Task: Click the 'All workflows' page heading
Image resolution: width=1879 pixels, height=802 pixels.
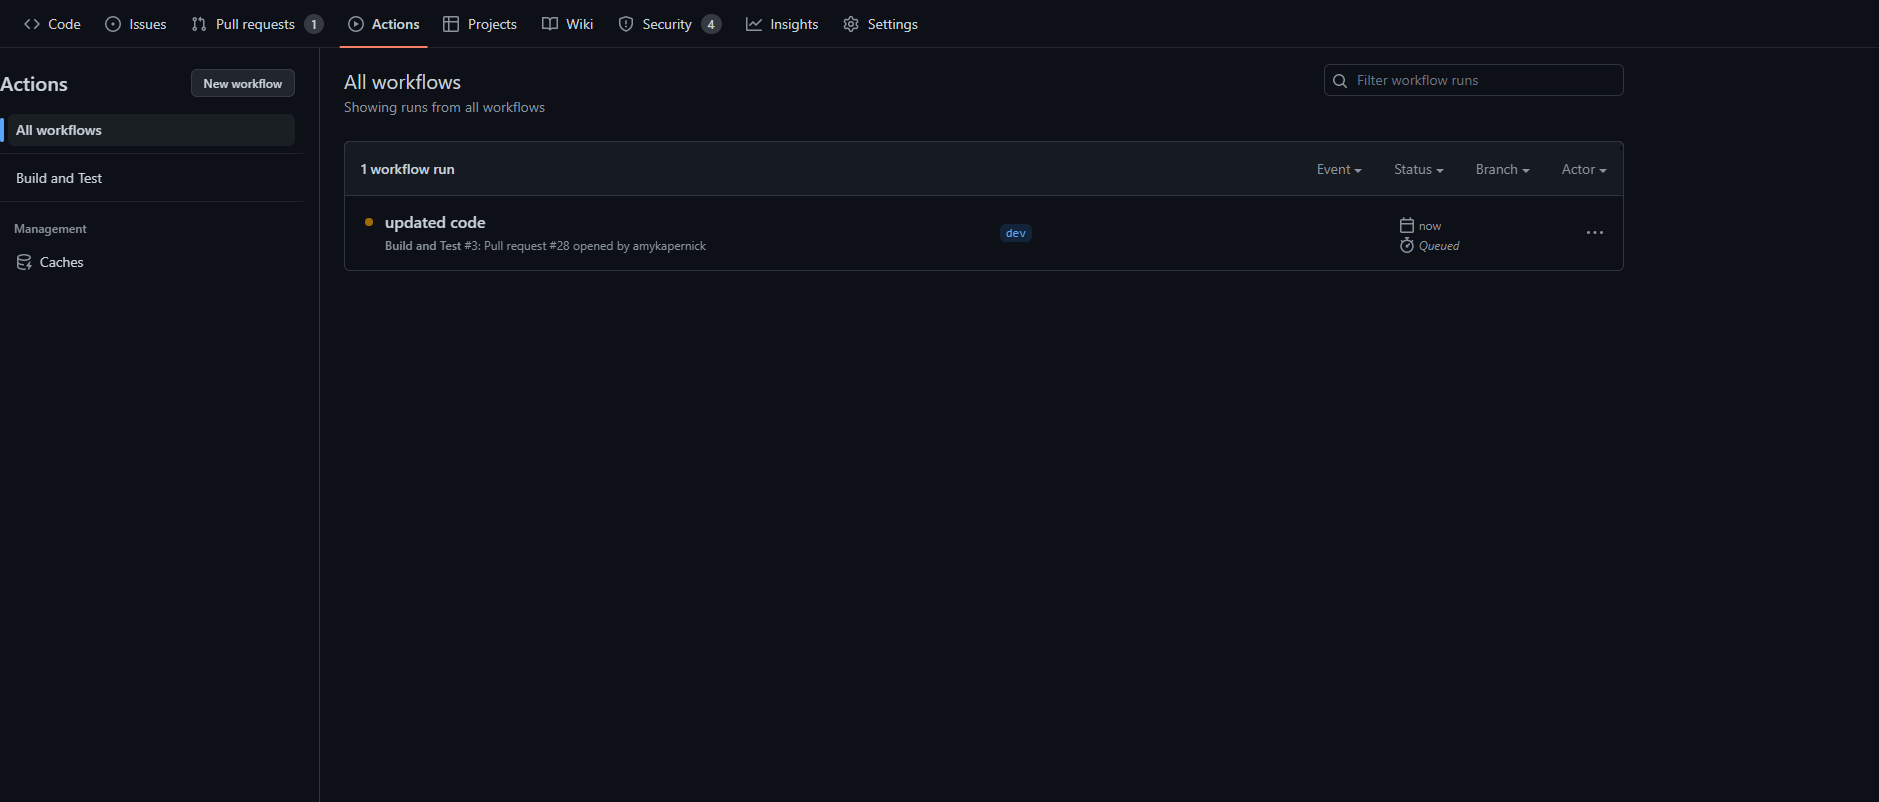Action: (402, 82)
